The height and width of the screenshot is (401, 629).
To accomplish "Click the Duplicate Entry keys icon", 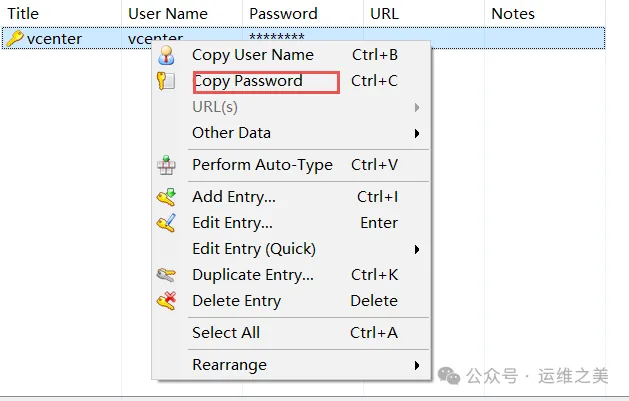I will click(x=167, y=275).
